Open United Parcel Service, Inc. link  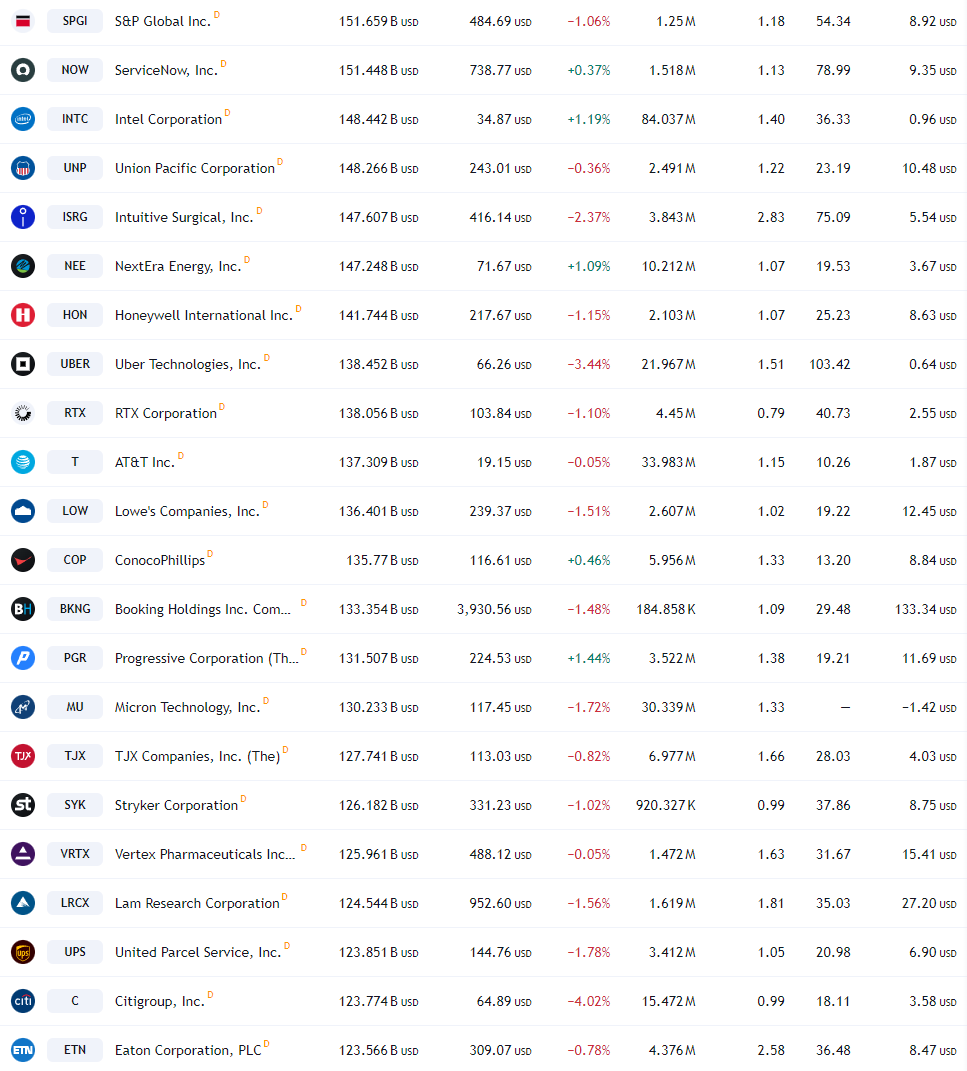198,952
